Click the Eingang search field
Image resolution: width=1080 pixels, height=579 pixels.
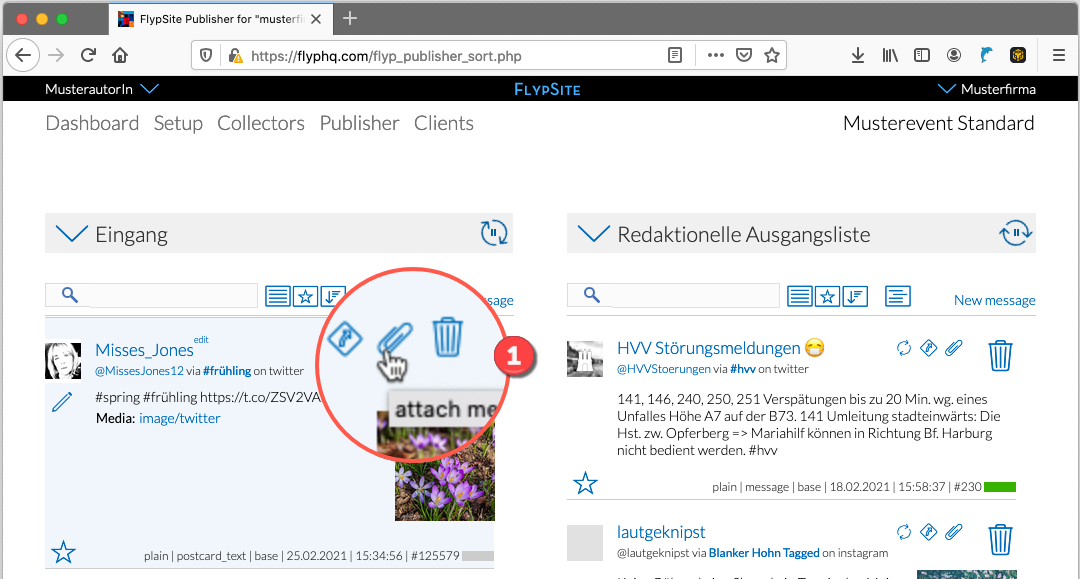[152, 295]
